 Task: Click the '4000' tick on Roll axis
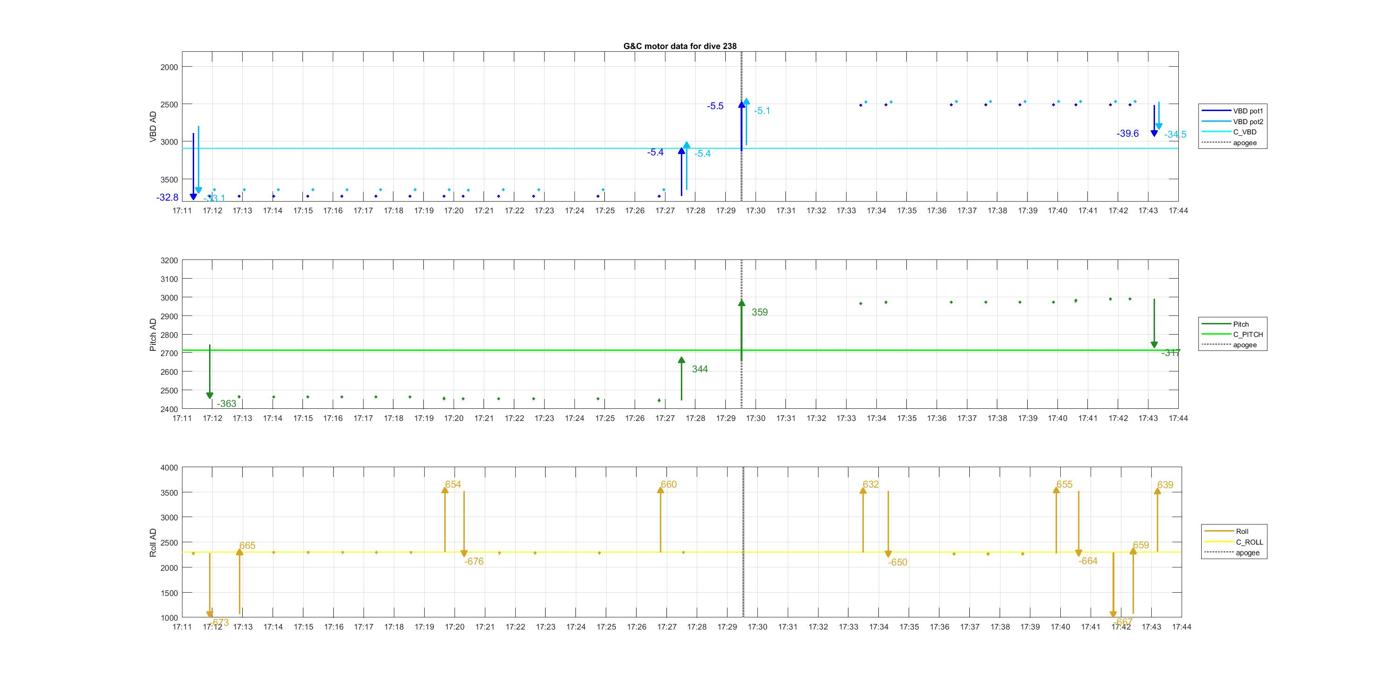[169, 468]
